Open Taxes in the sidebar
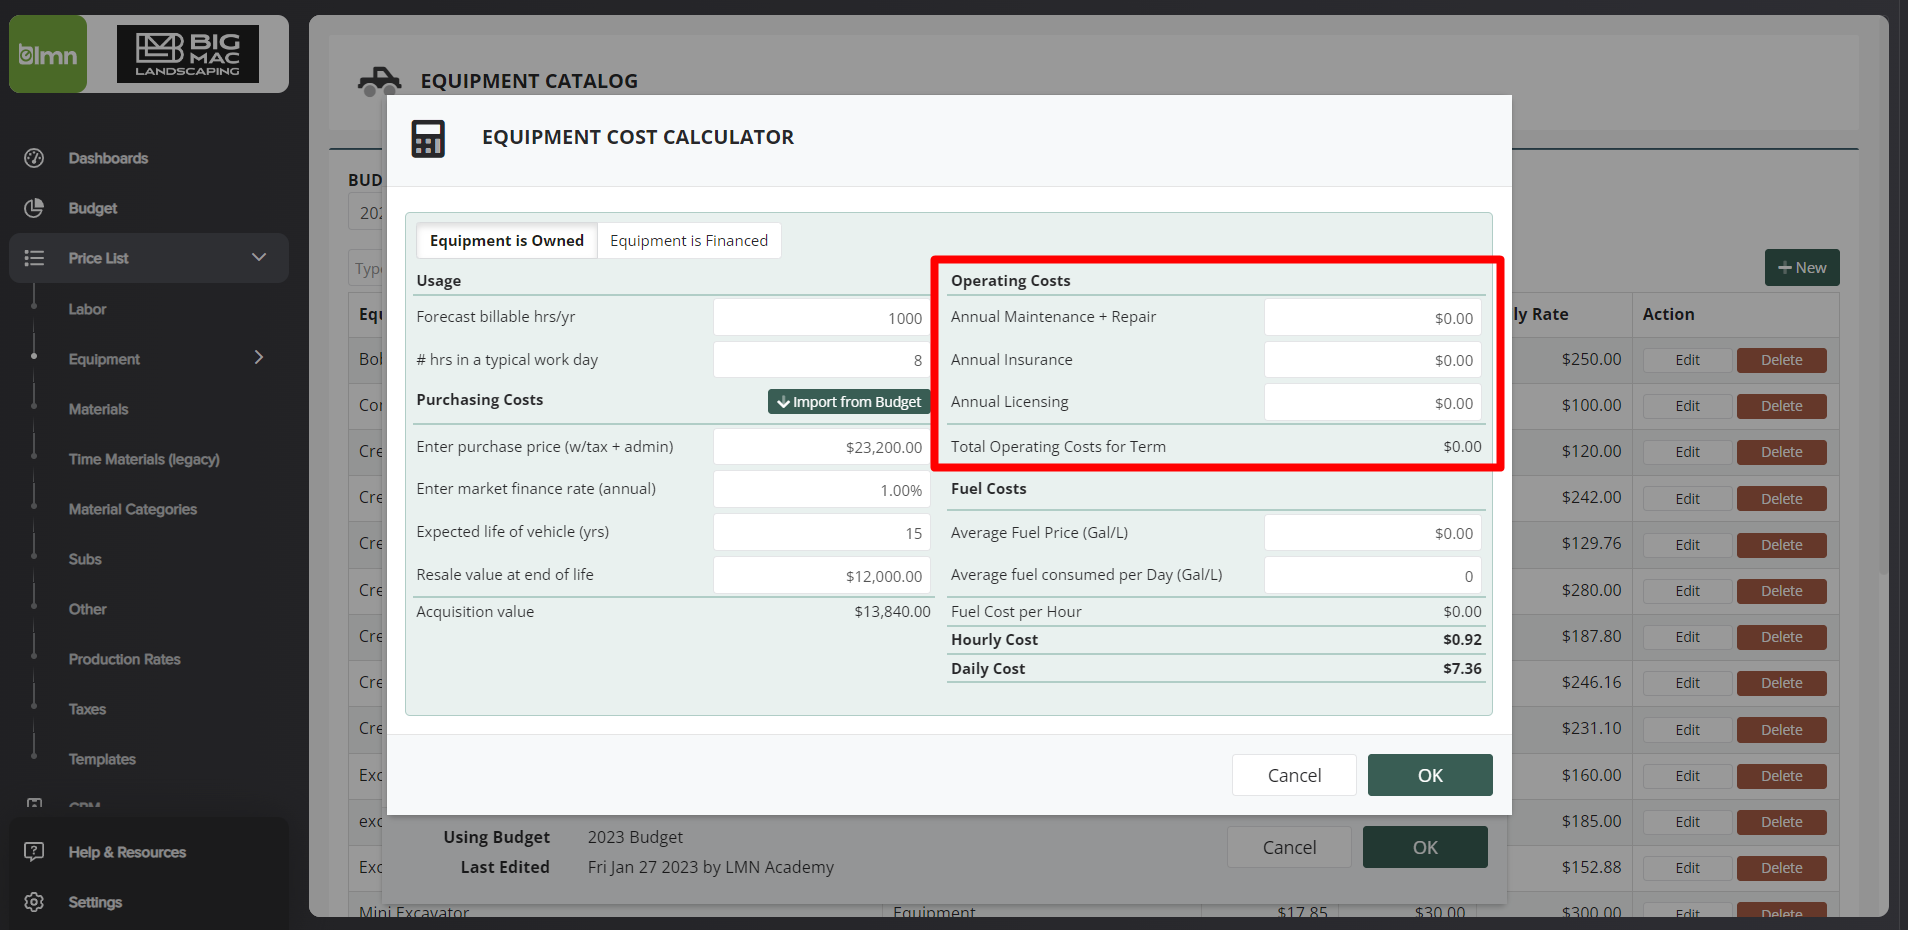The width and height of the screenshot is (1908, 930). point(87,709)
